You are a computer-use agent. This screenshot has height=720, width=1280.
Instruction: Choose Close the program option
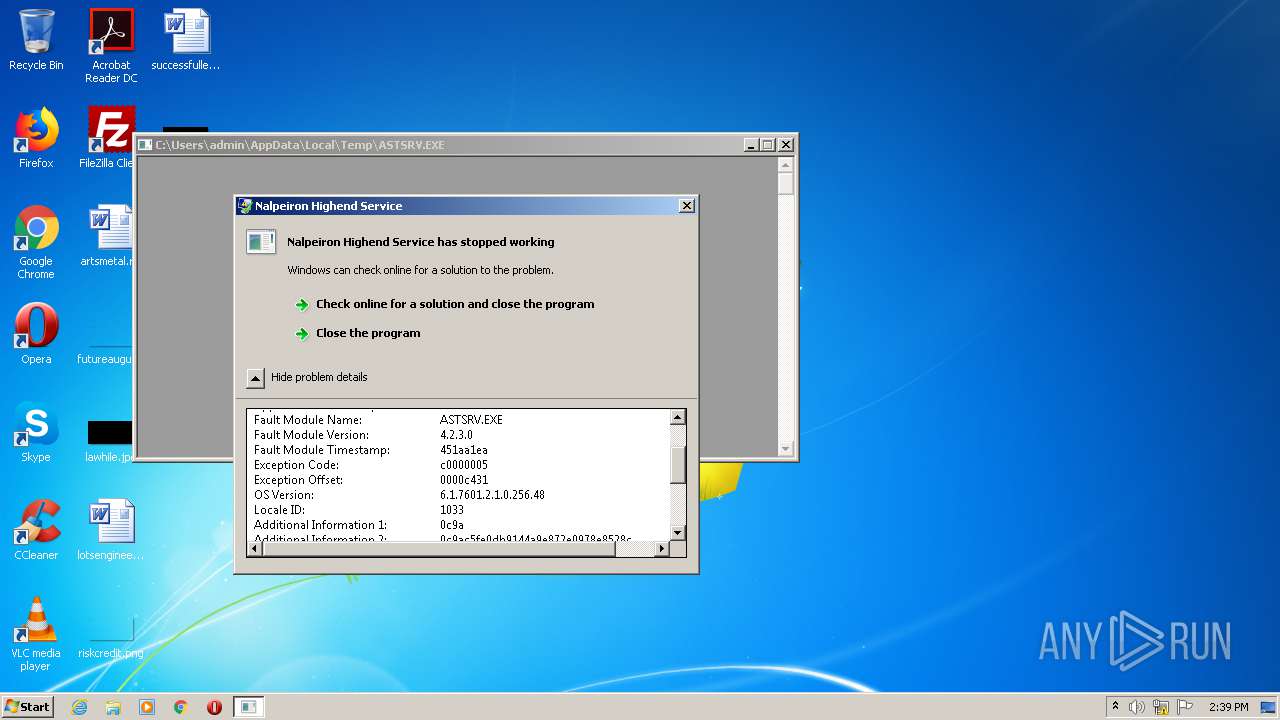pyautogui.click(x=368, y=333)
